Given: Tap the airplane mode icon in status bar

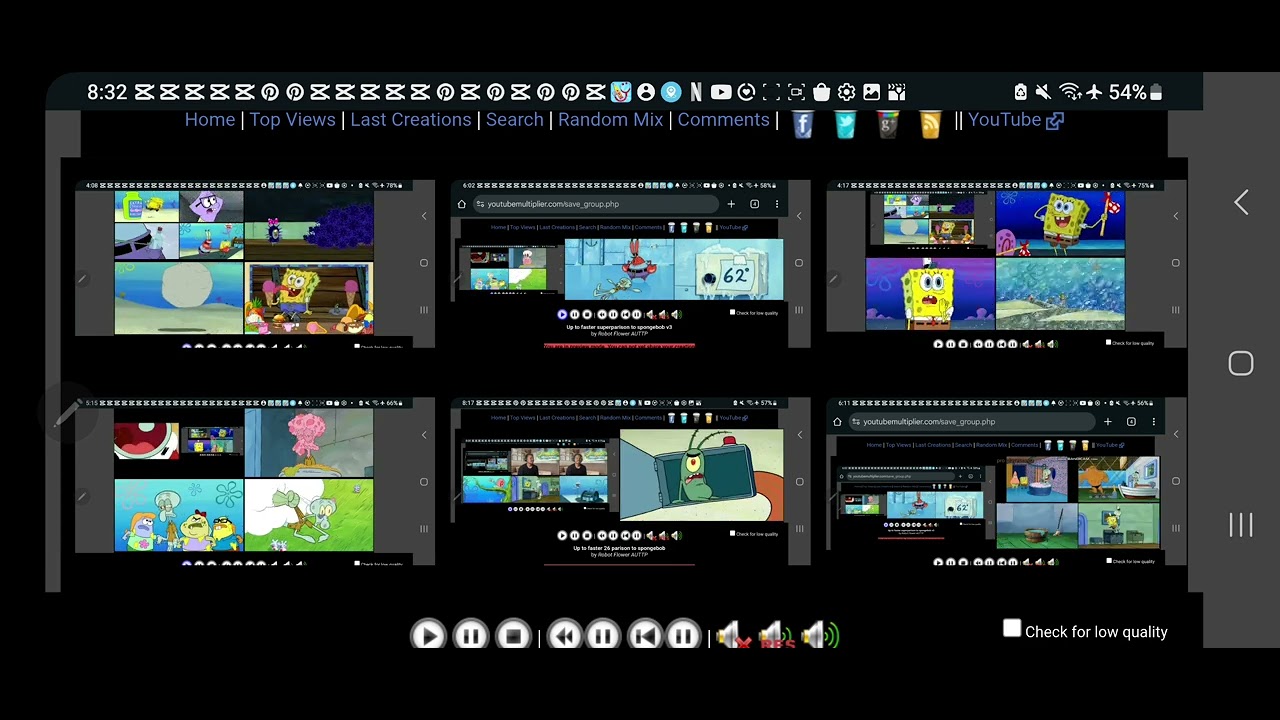Looking at the screenshot, I should click(x=1094, y=92).
